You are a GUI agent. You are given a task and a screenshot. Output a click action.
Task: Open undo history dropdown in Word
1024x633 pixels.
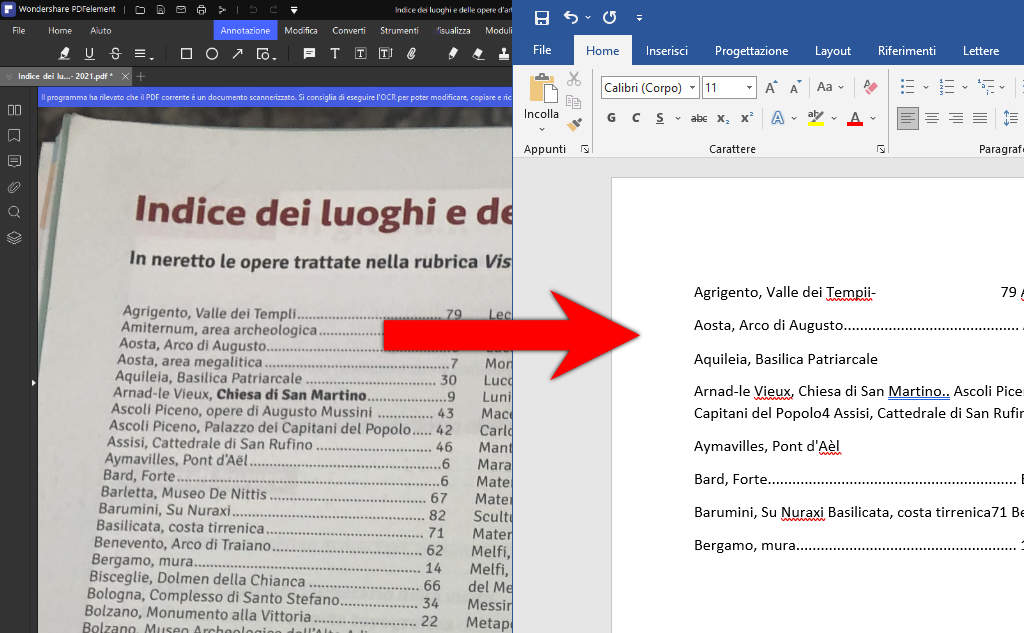click(588, 18)
